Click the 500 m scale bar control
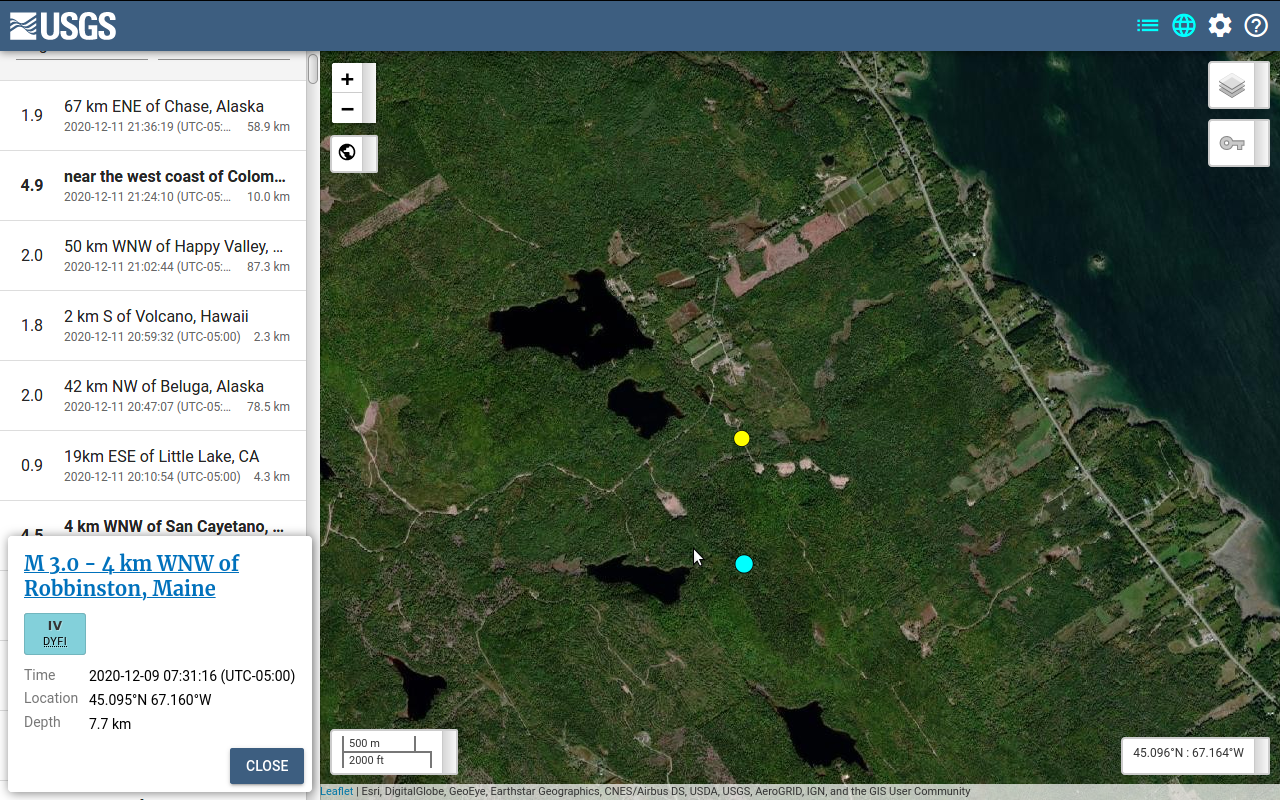Viewport: 1280px width, 800px height. [387, 752]
